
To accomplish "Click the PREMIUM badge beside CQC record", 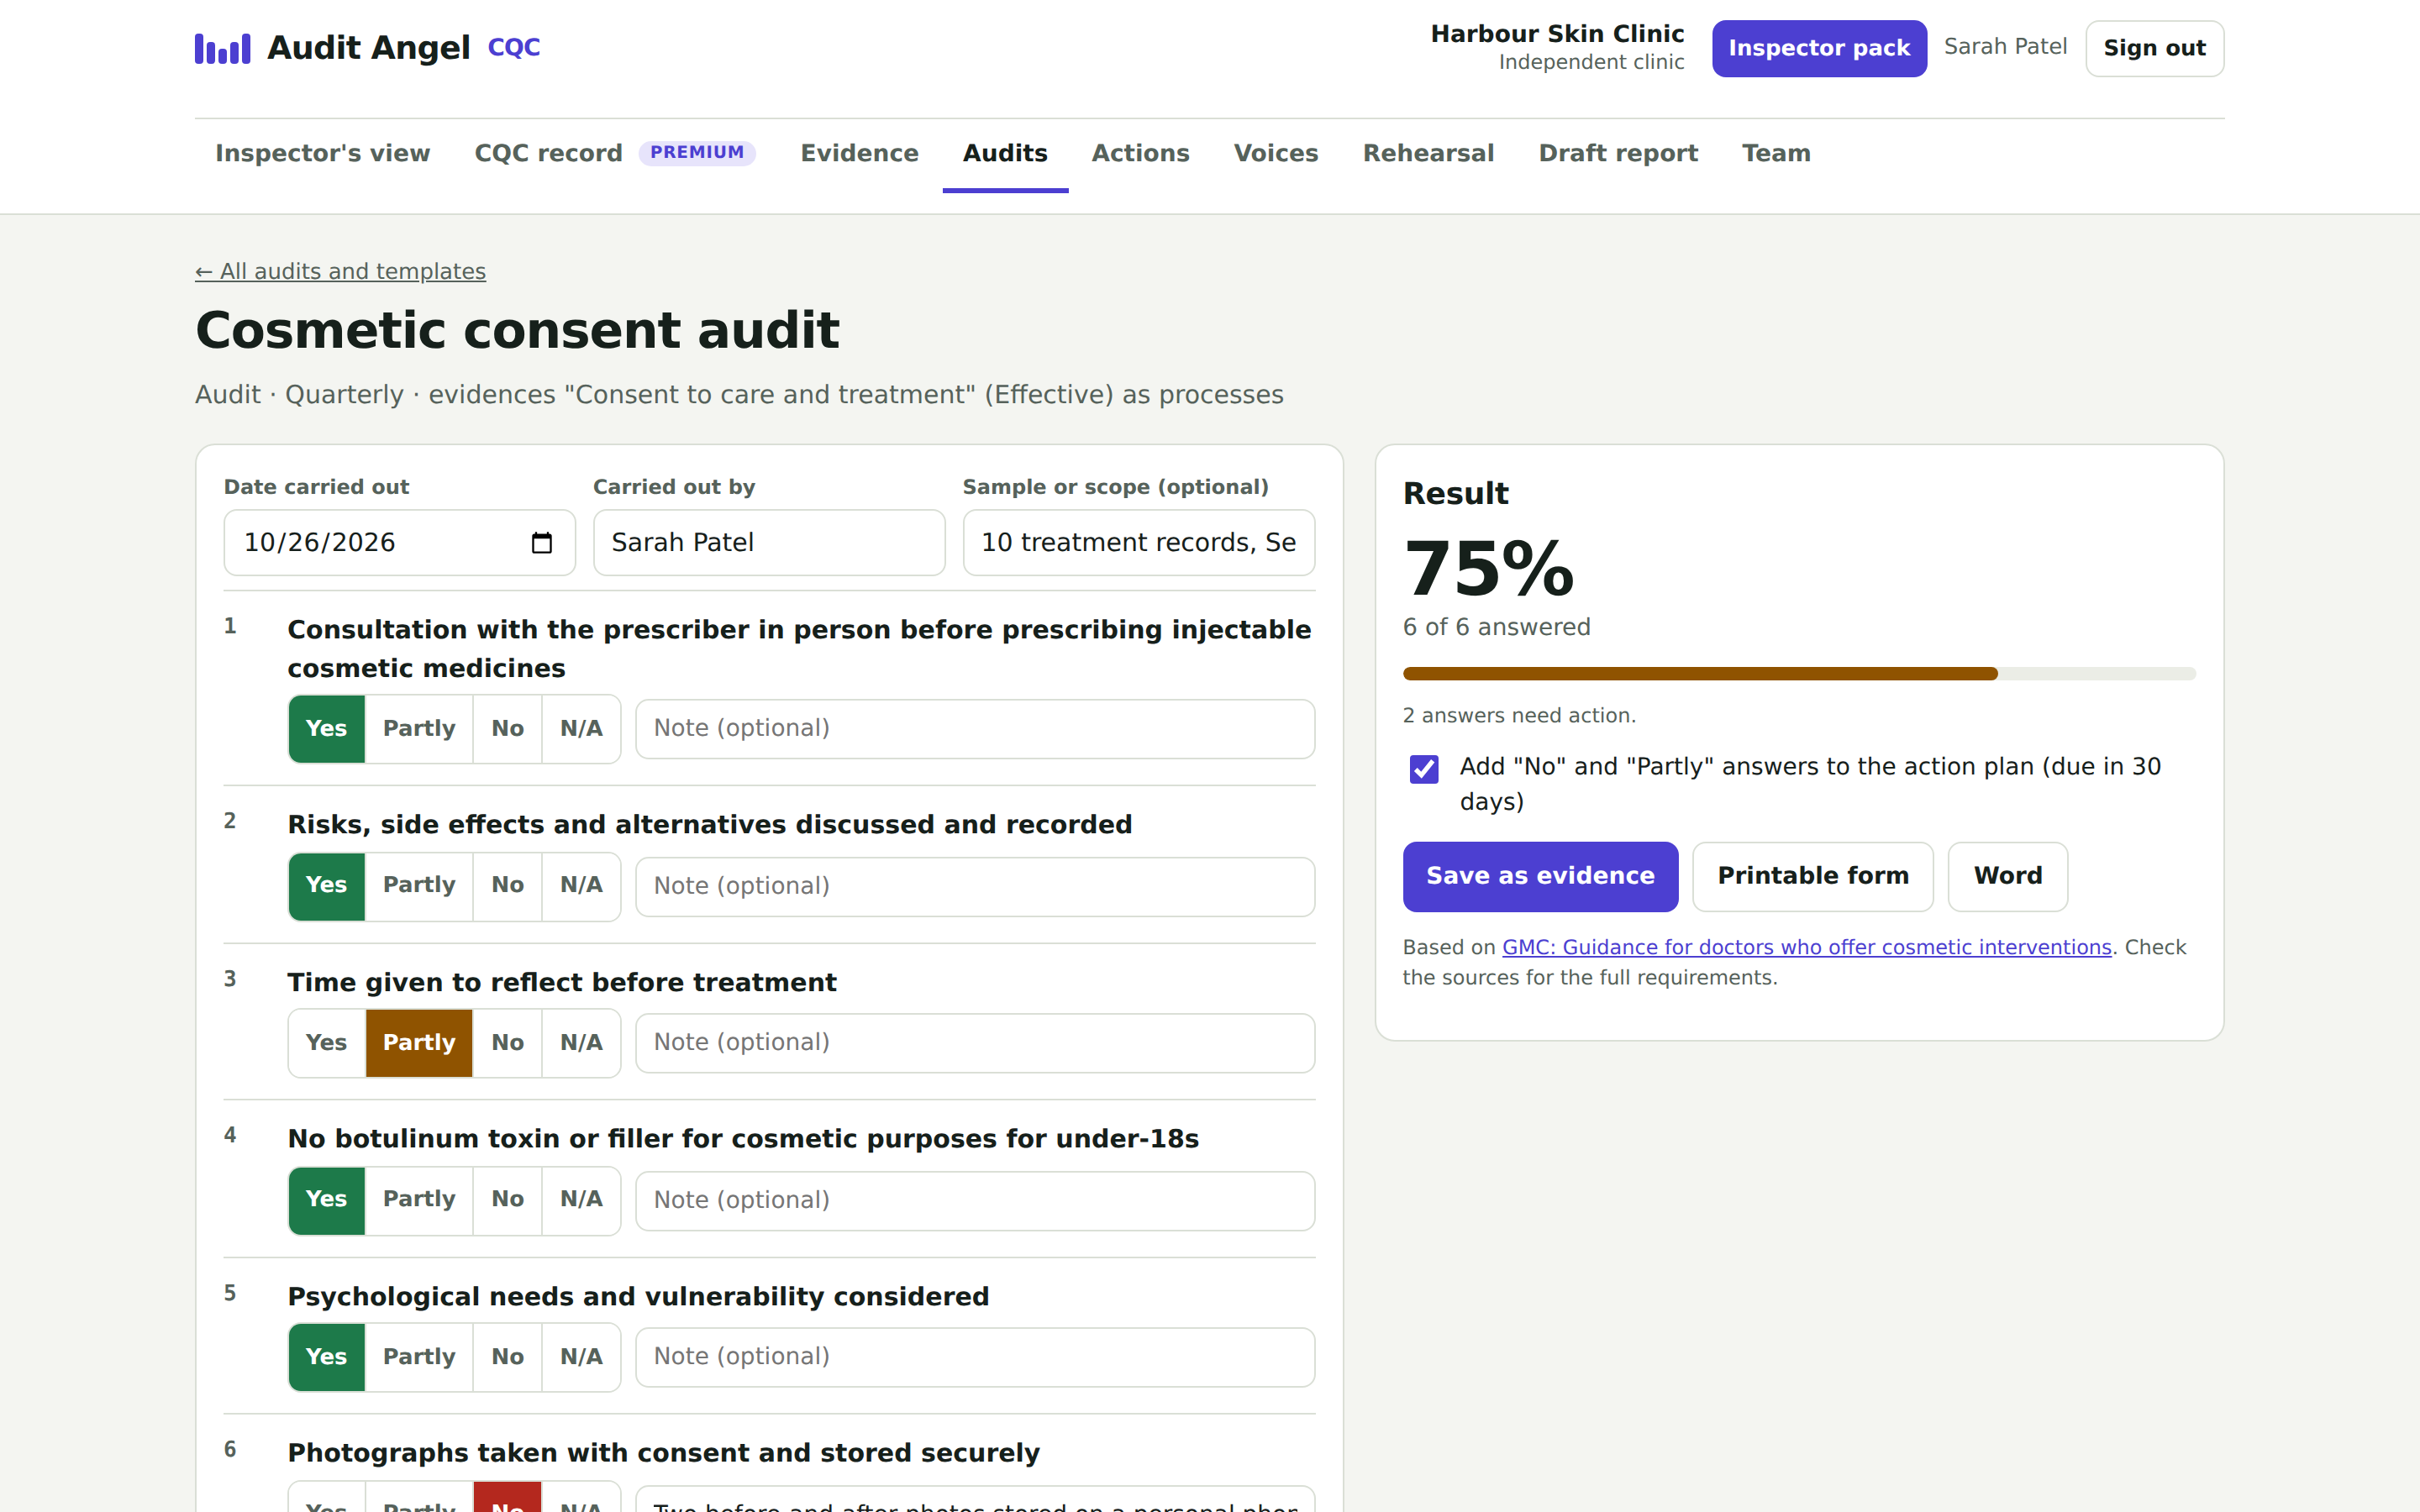I will coord(697,152).
